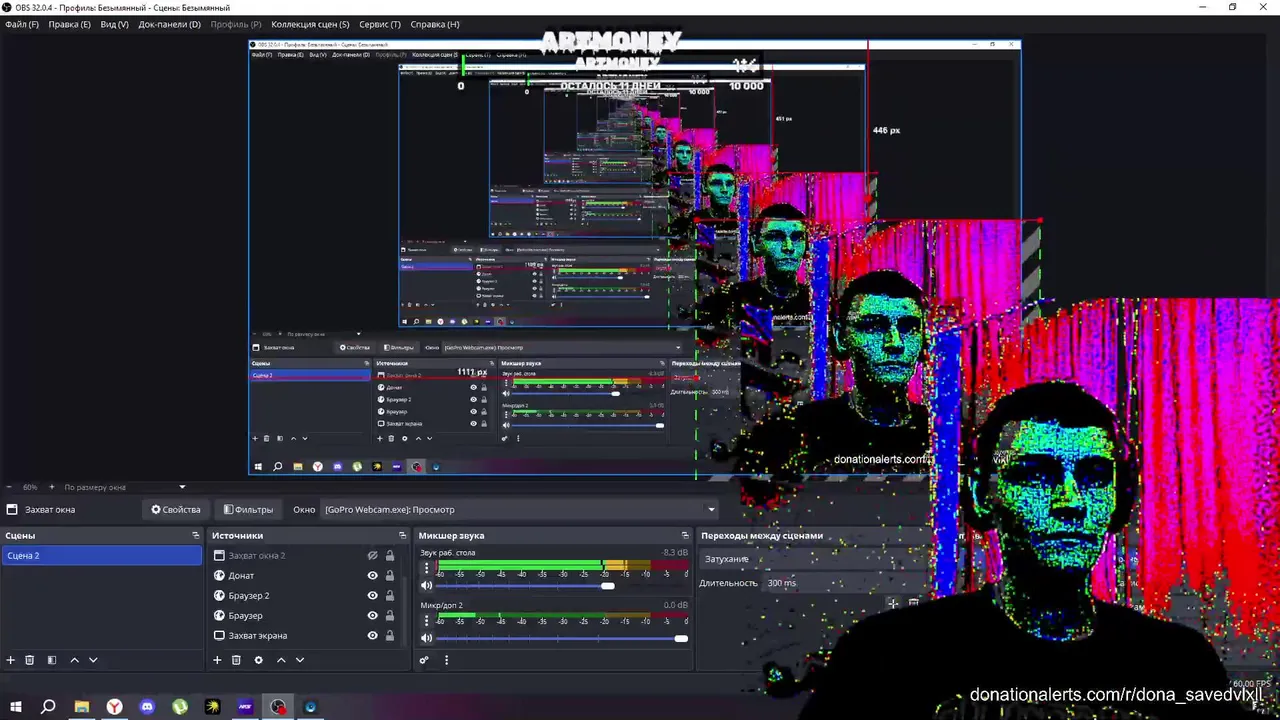This screenshot has width=1280, height=720.
Task: Pop out the Сцены dock panel
Action: [x=196, y=536]
